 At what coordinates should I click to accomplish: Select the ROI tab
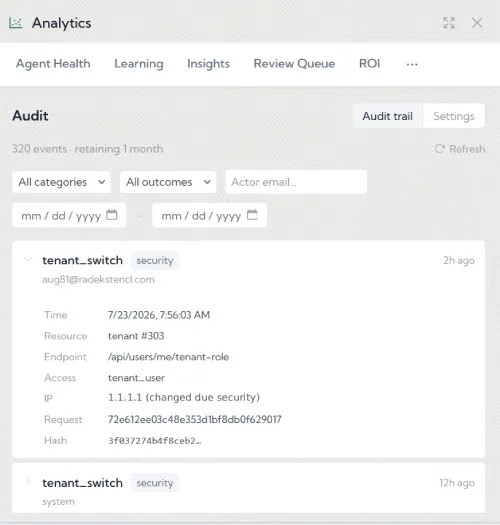tap(369, 64)
